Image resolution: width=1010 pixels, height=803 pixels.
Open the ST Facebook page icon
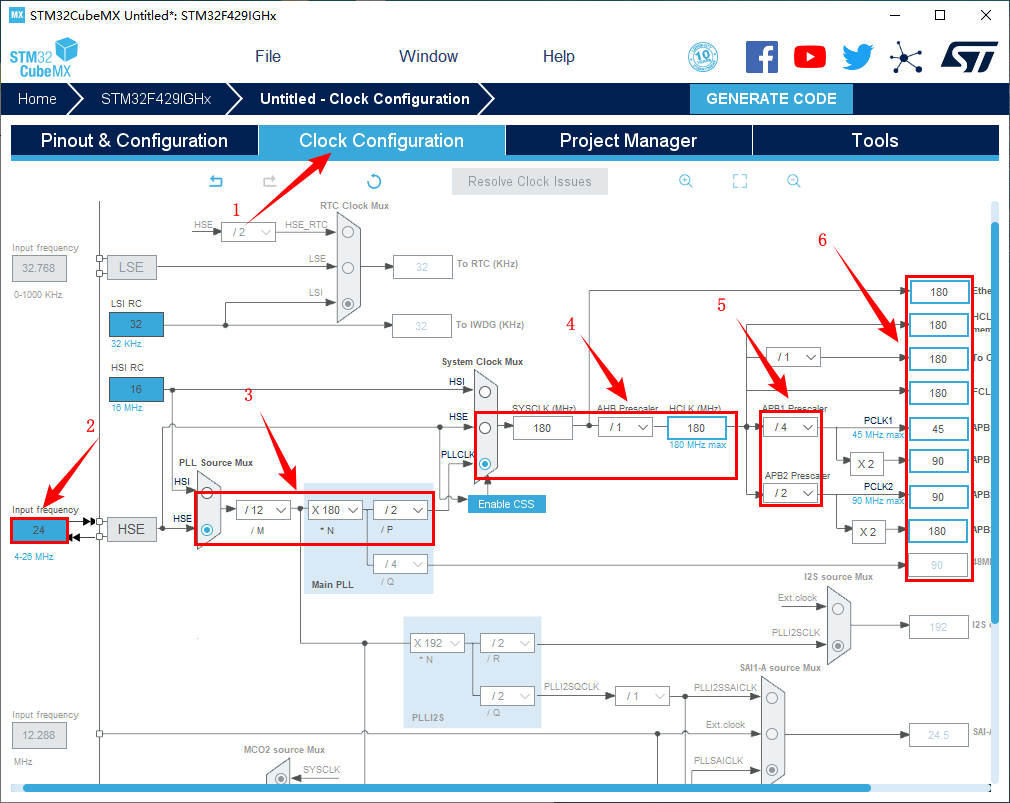pyautogui.click(x=762, y=57)
